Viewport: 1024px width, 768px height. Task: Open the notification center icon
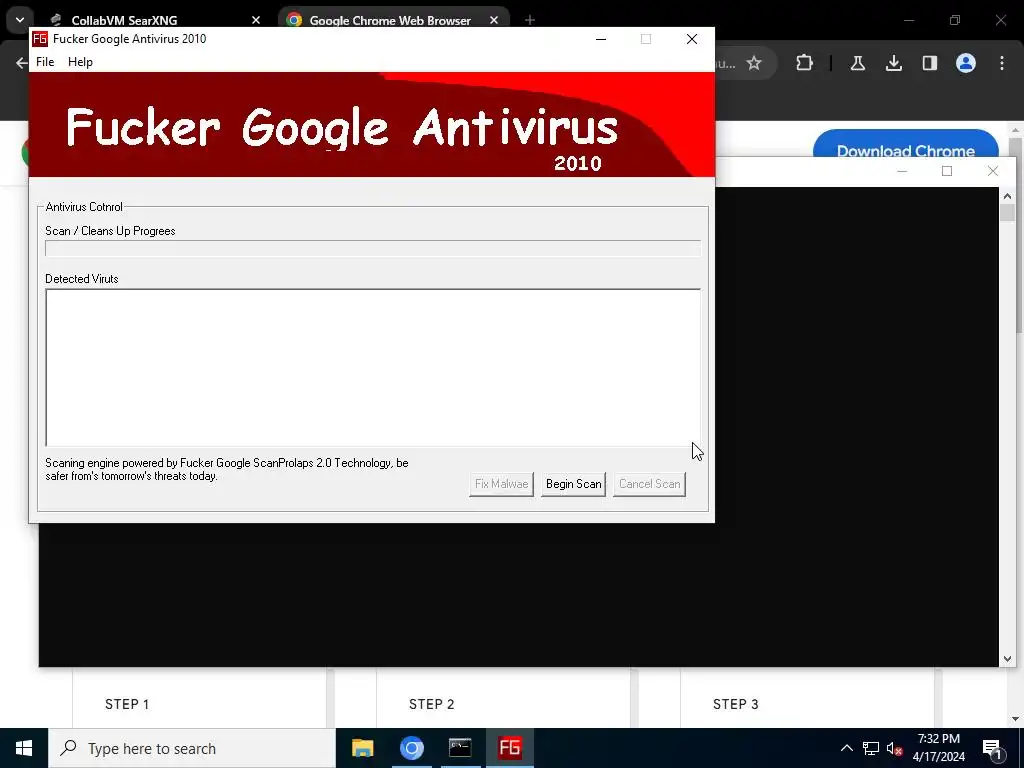(x=992, y=748)
